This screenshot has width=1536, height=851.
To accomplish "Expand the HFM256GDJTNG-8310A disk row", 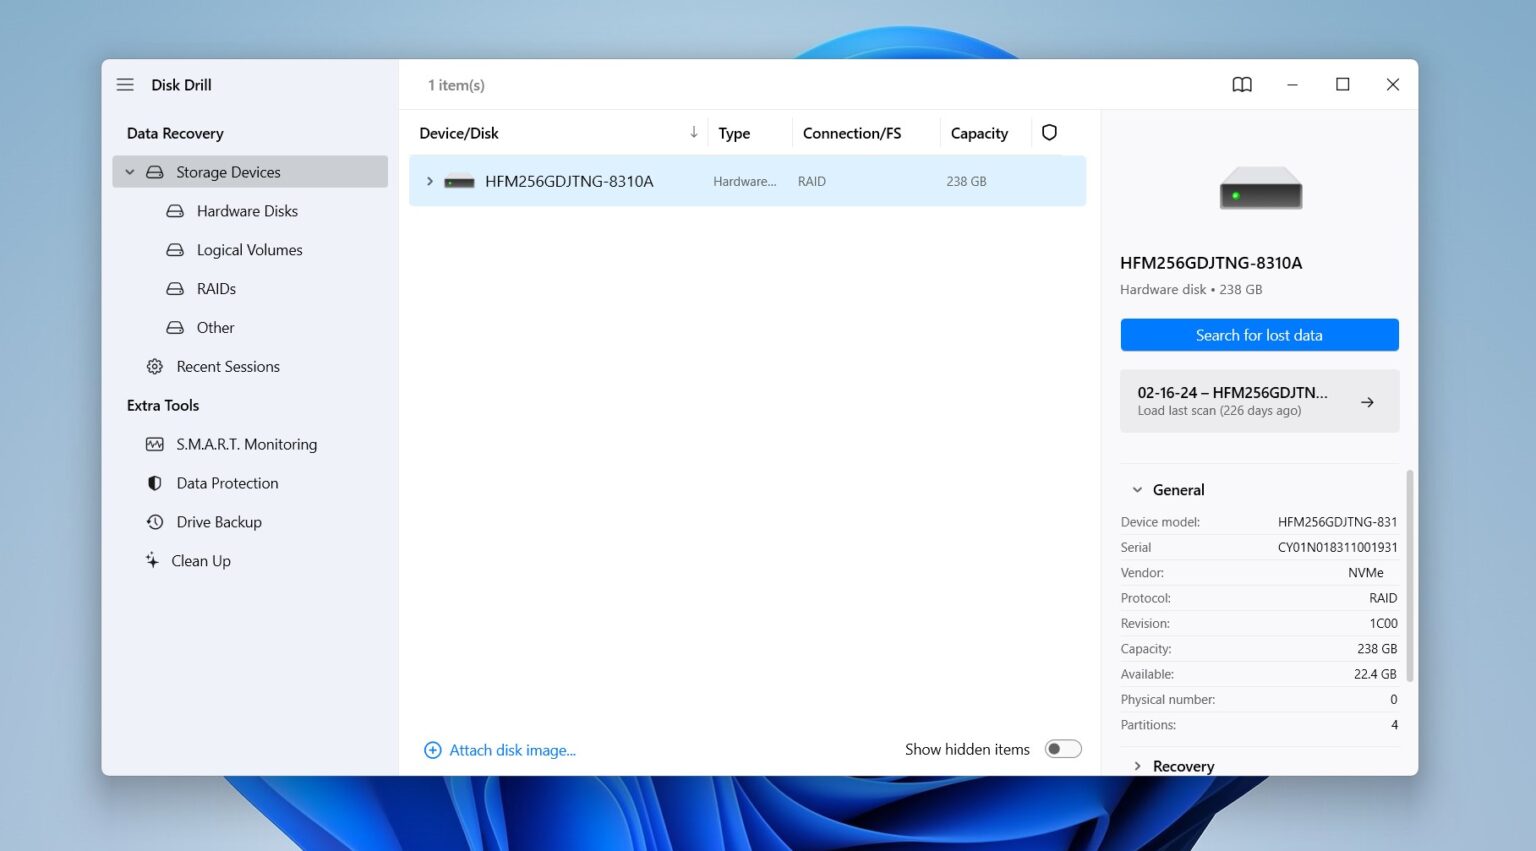I will point(430,181).
